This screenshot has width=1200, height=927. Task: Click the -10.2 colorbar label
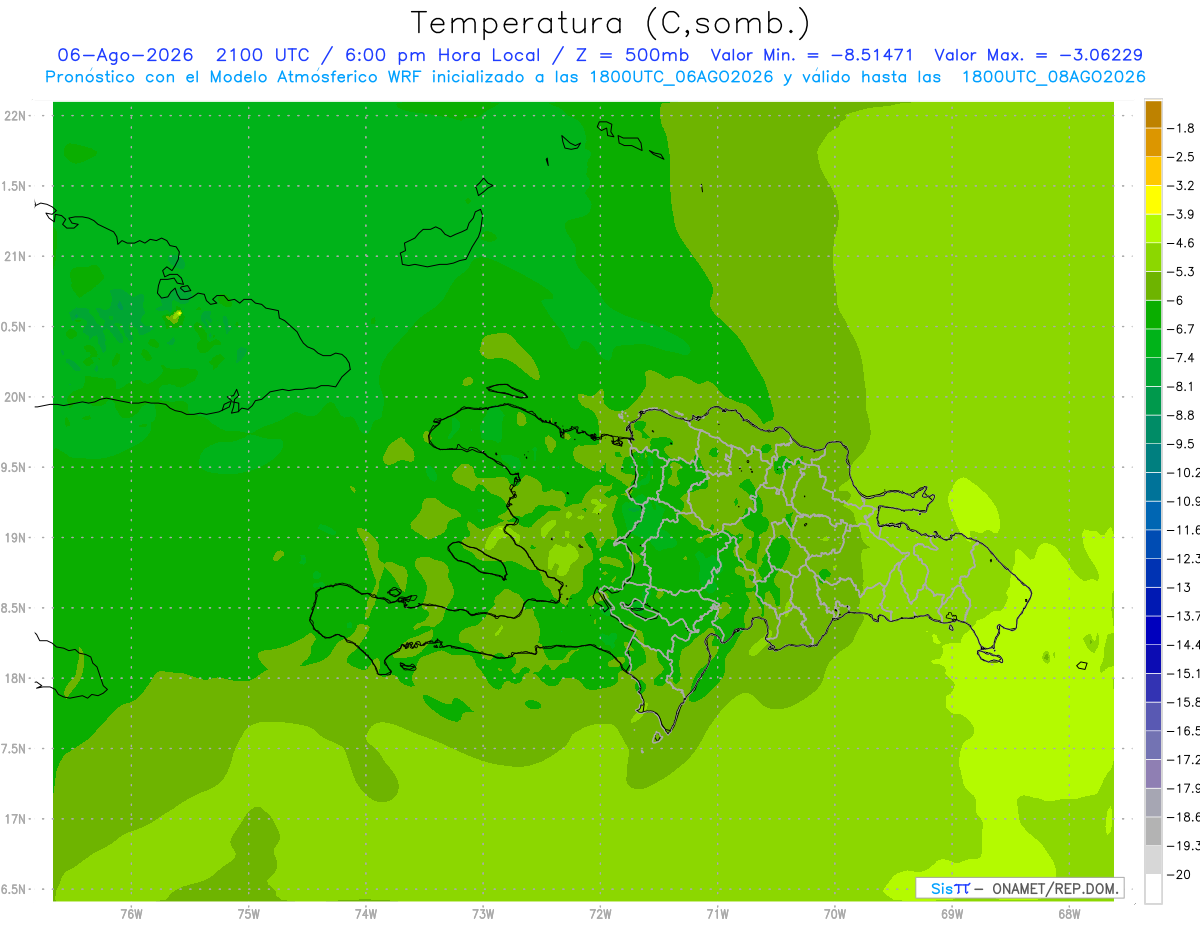[x=1184, y=472]
